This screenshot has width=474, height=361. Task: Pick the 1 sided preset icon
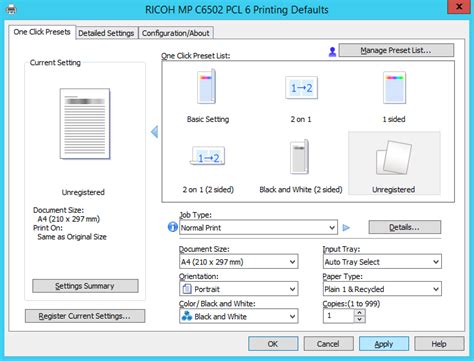(x=394, y=87)
